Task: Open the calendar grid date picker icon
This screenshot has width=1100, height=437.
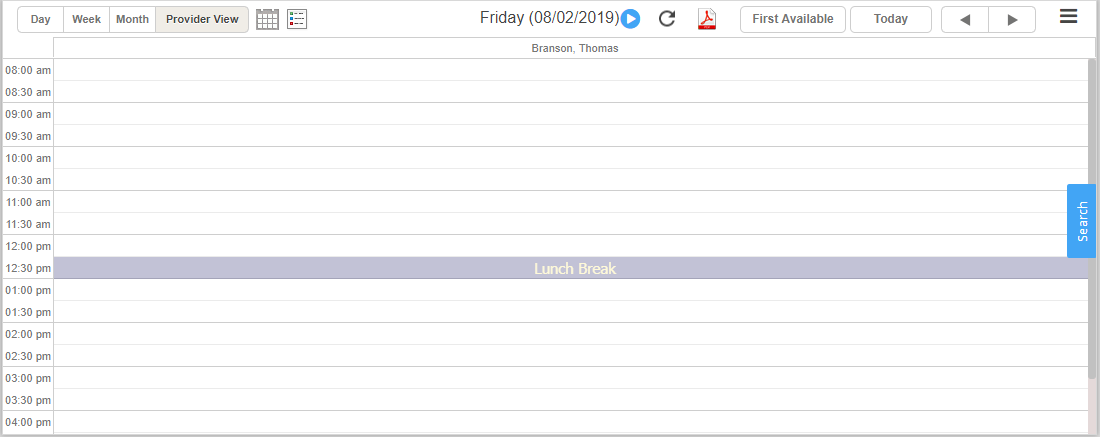Action: pyautogui.click(x=267, y=19)
